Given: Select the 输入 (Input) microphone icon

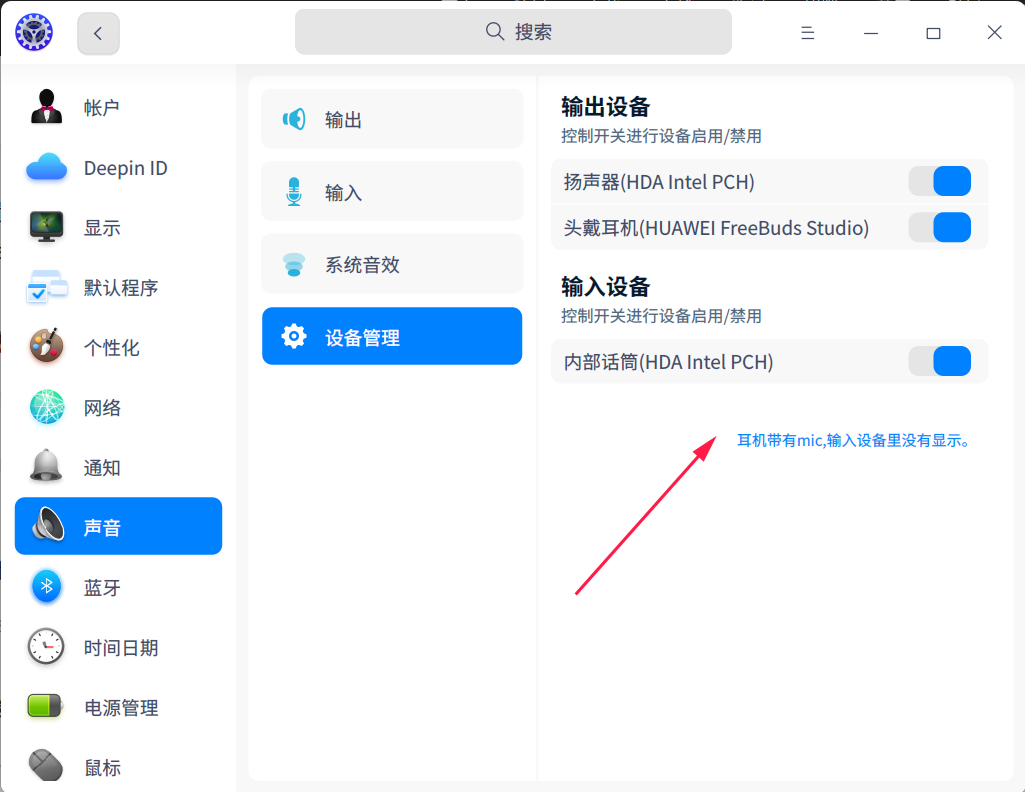Looking at the screenshot, I should 293,191.
